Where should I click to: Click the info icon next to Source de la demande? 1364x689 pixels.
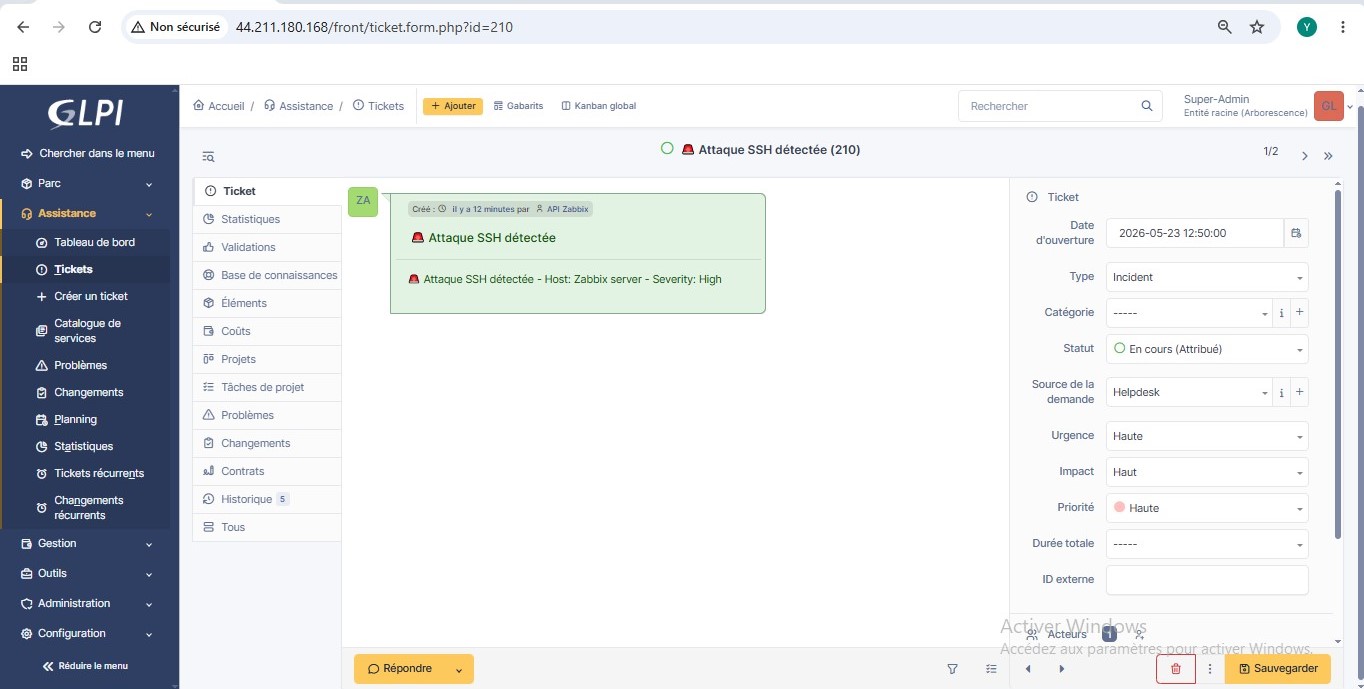pyautogui.click(x=1282, y=392)
